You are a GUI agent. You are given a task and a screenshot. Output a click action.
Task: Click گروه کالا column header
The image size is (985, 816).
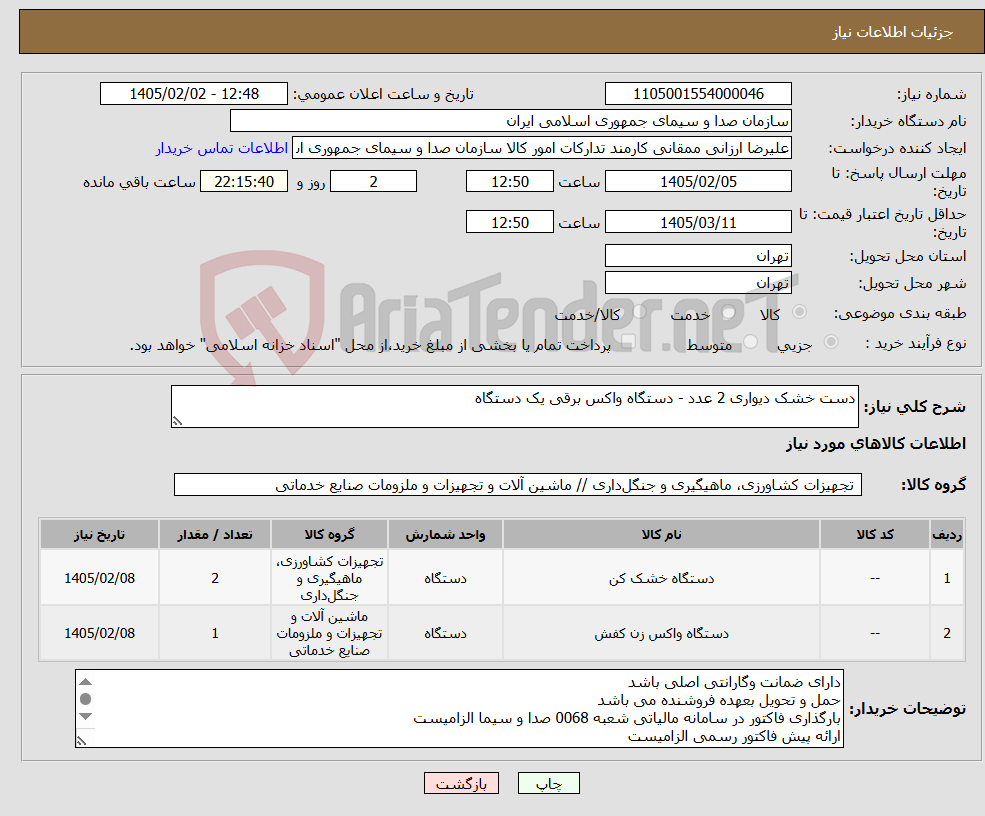[329, 535]
